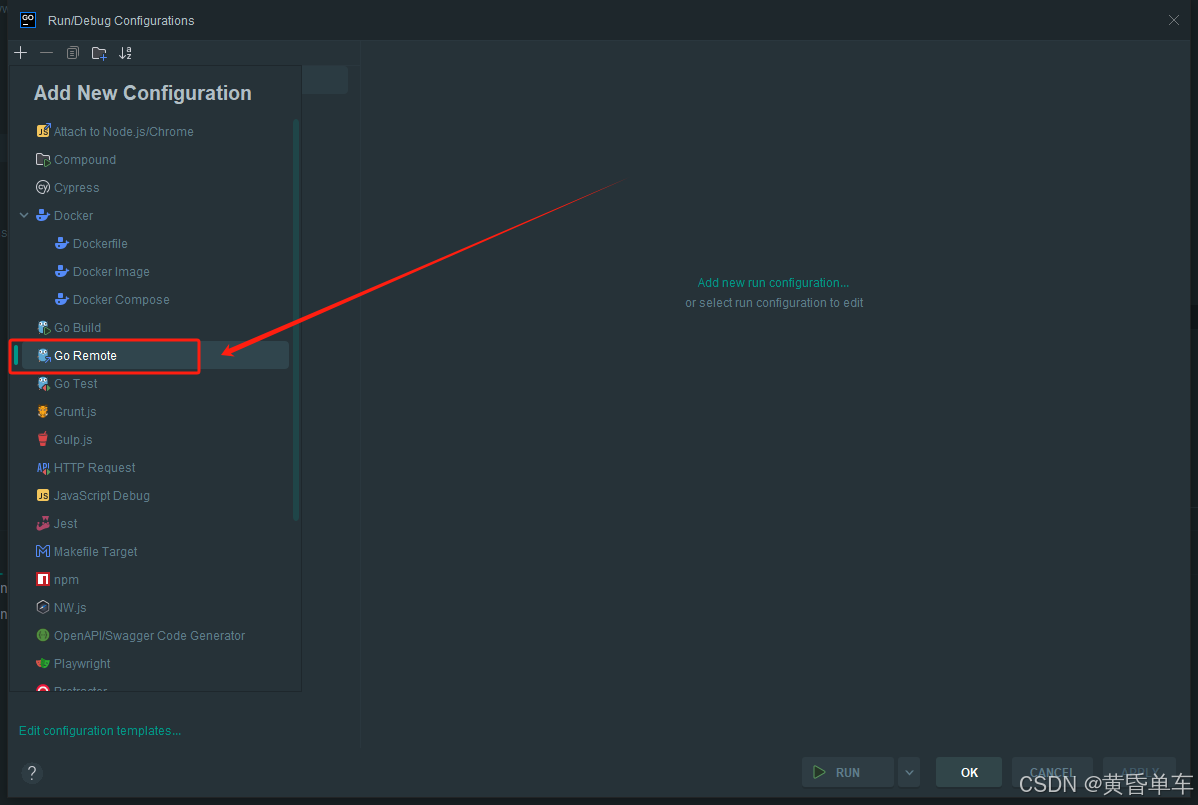Select the Go Build gopher icon
This screenshot has width=1198, height=805.
click(43, 328)
